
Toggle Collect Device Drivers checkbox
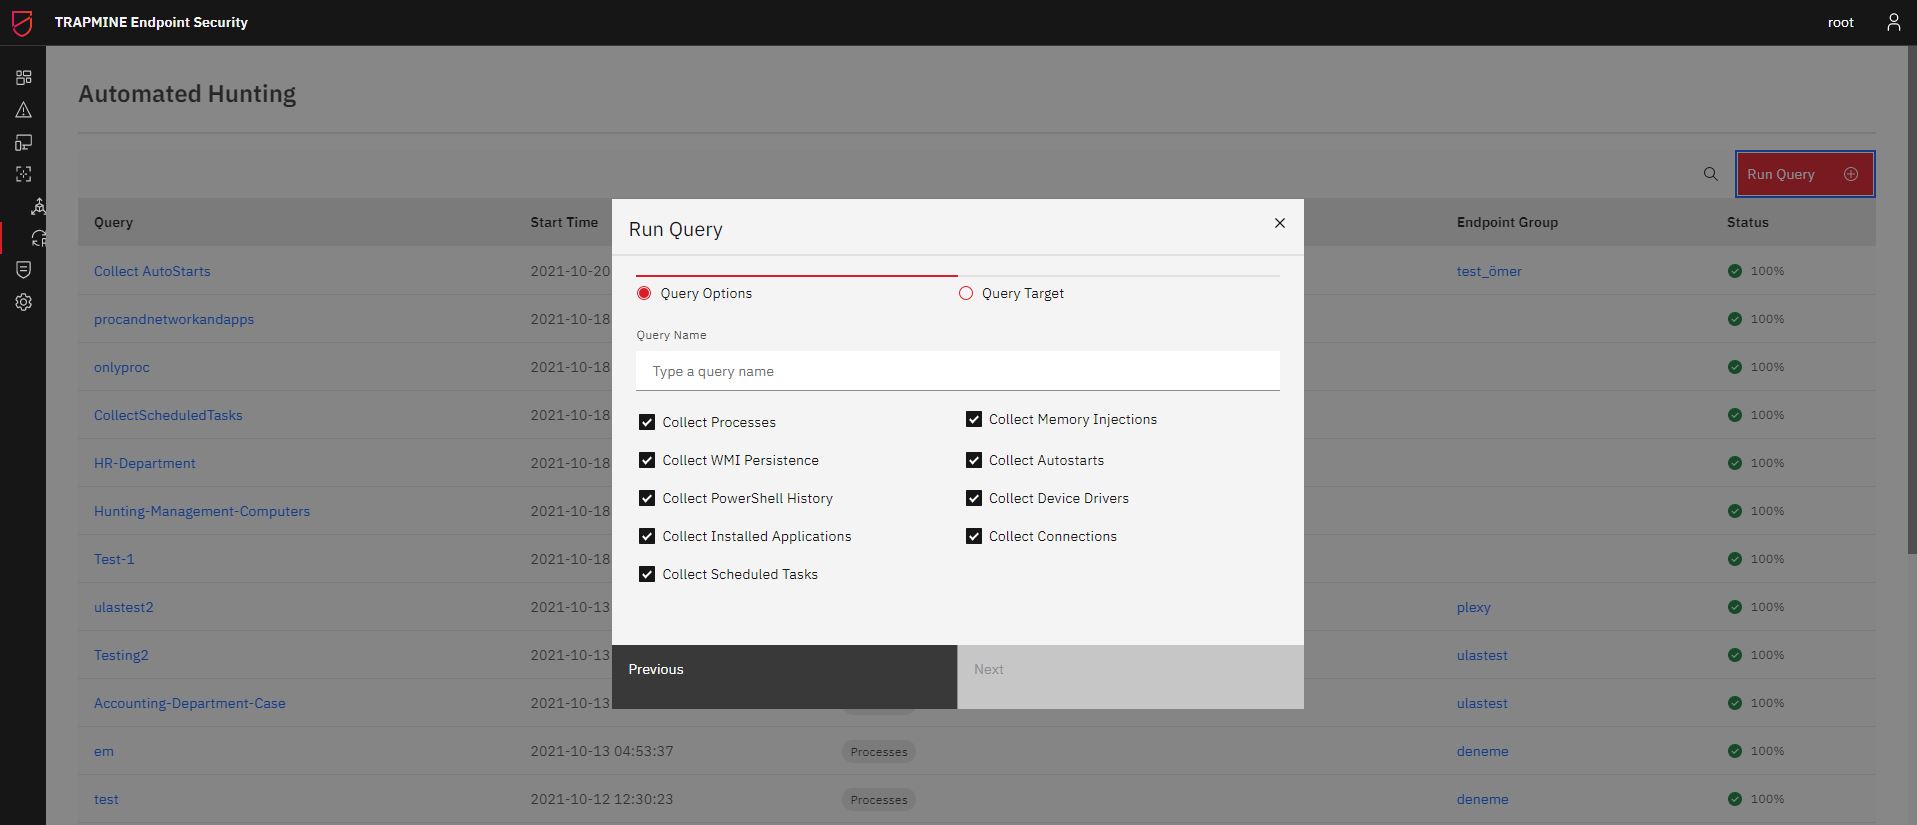point(973,498)
